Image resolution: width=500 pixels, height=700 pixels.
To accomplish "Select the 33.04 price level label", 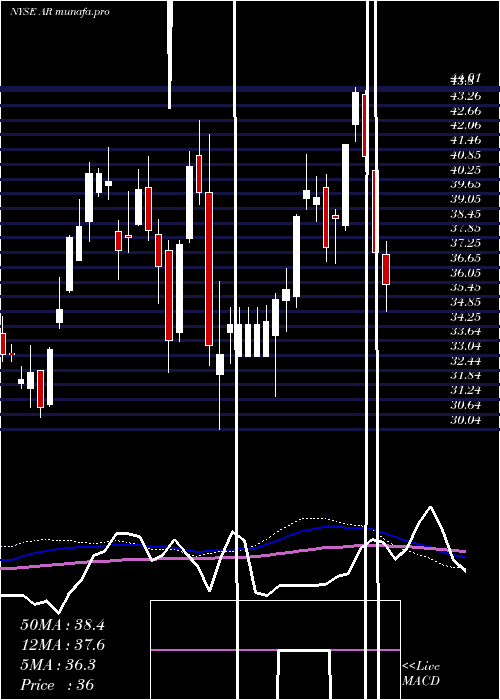I will pyautogui.click(x=466, y=346).
